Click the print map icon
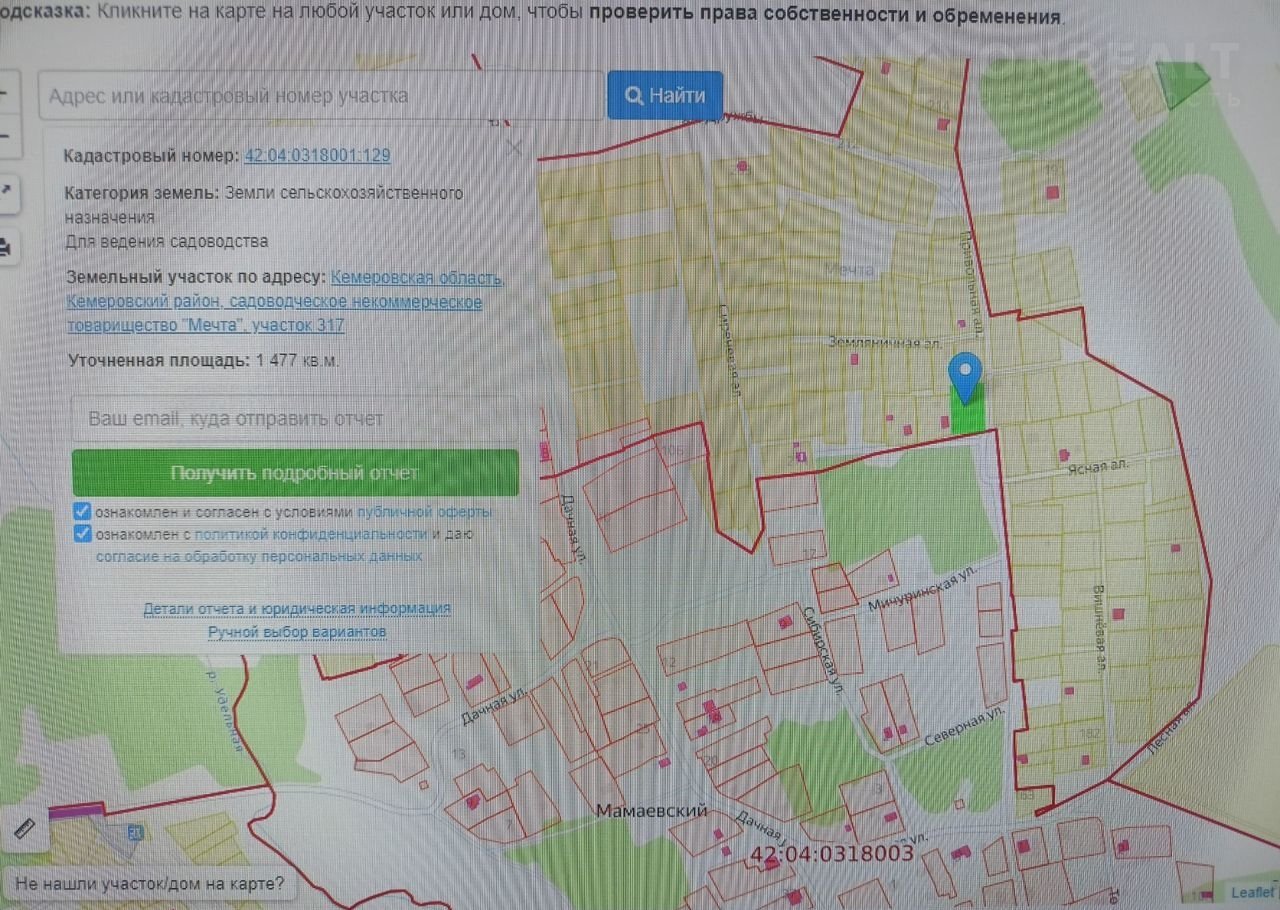The image size is (1280, 910). (x=5, y=246)
